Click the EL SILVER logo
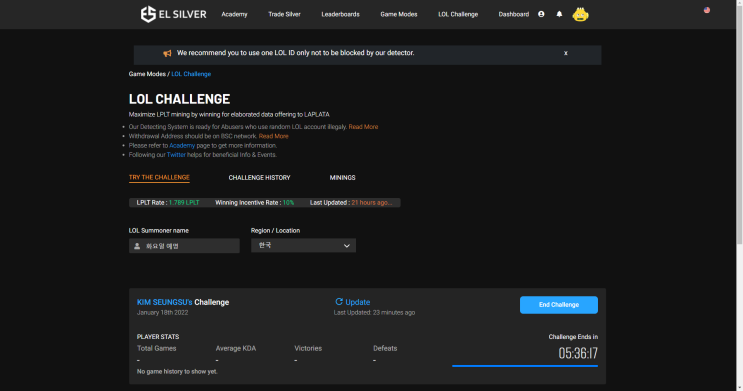743x391 pixels. pyautogui.click(x=173, y=14)
